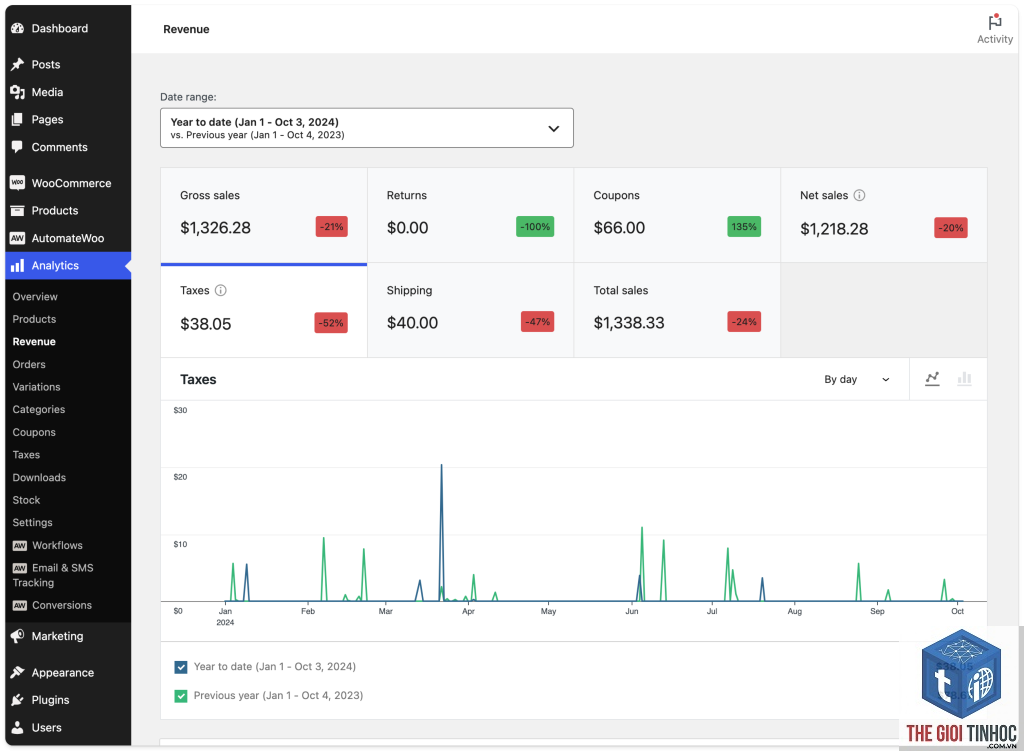1024x751 pixels.
Task: Click the Users person icon
Action: coord(18,727)
